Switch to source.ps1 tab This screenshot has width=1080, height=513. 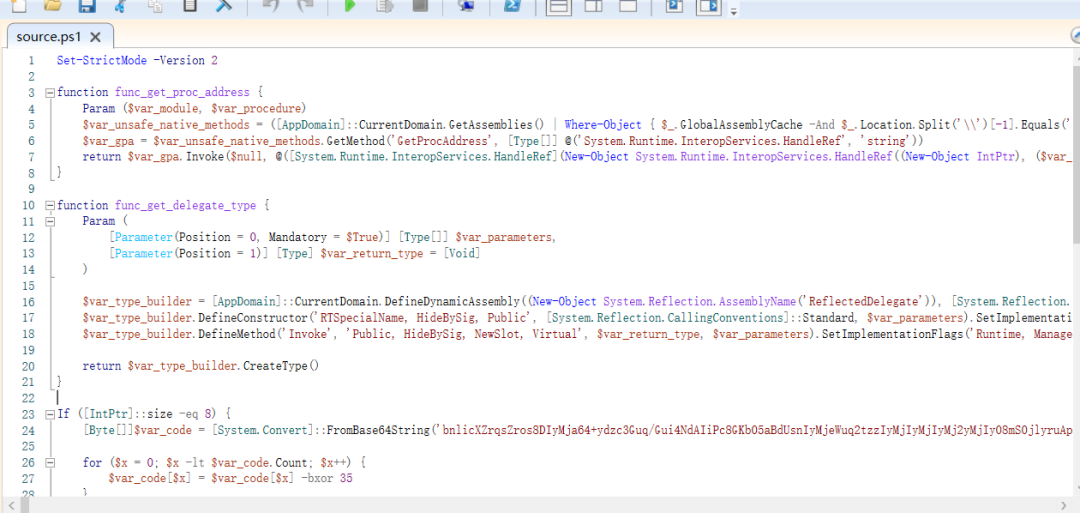pyautogui.click(x=49, y=37)
